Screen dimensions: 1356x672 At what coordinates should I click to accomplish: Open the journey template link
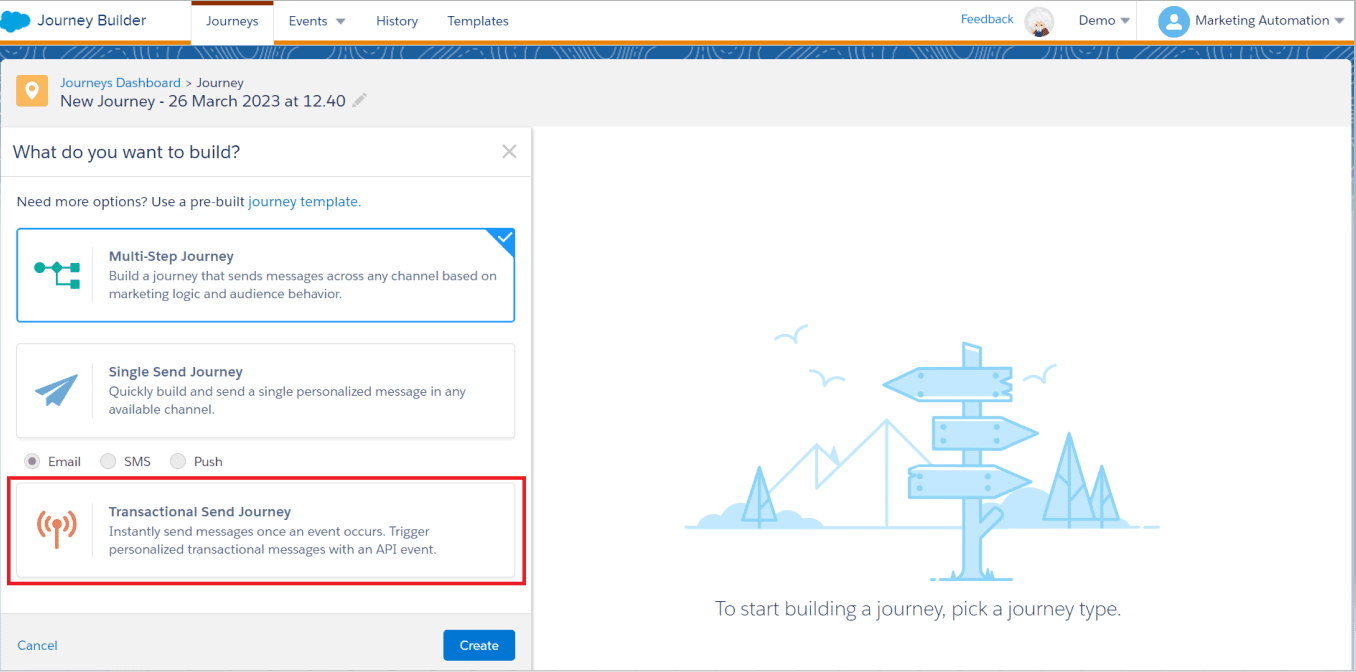click(x=304, y=201)
